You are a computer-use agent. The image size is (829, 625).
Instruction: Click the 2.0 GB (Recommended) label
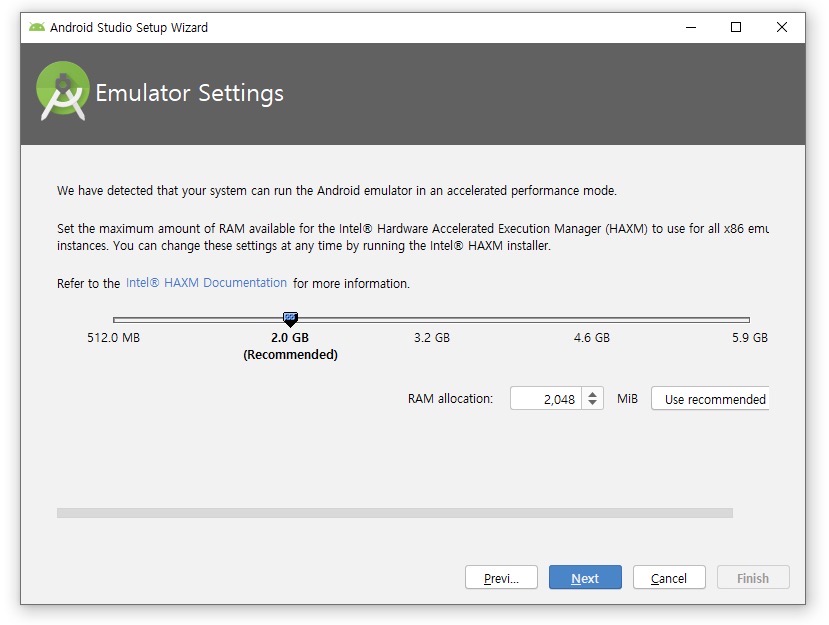(290, 346)
